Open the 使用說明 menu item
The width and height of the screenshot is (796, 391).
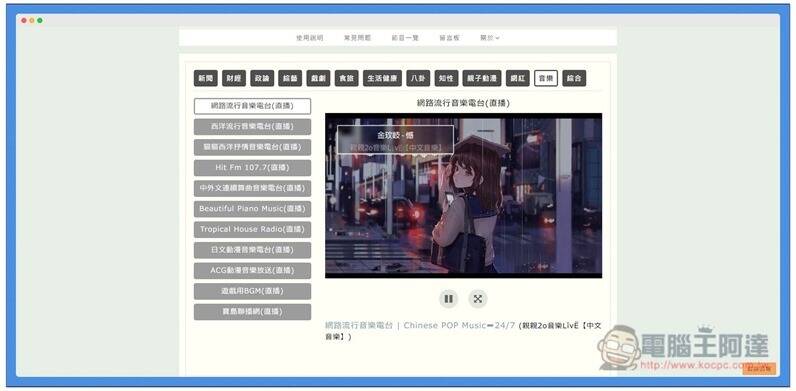pos(310,38)
